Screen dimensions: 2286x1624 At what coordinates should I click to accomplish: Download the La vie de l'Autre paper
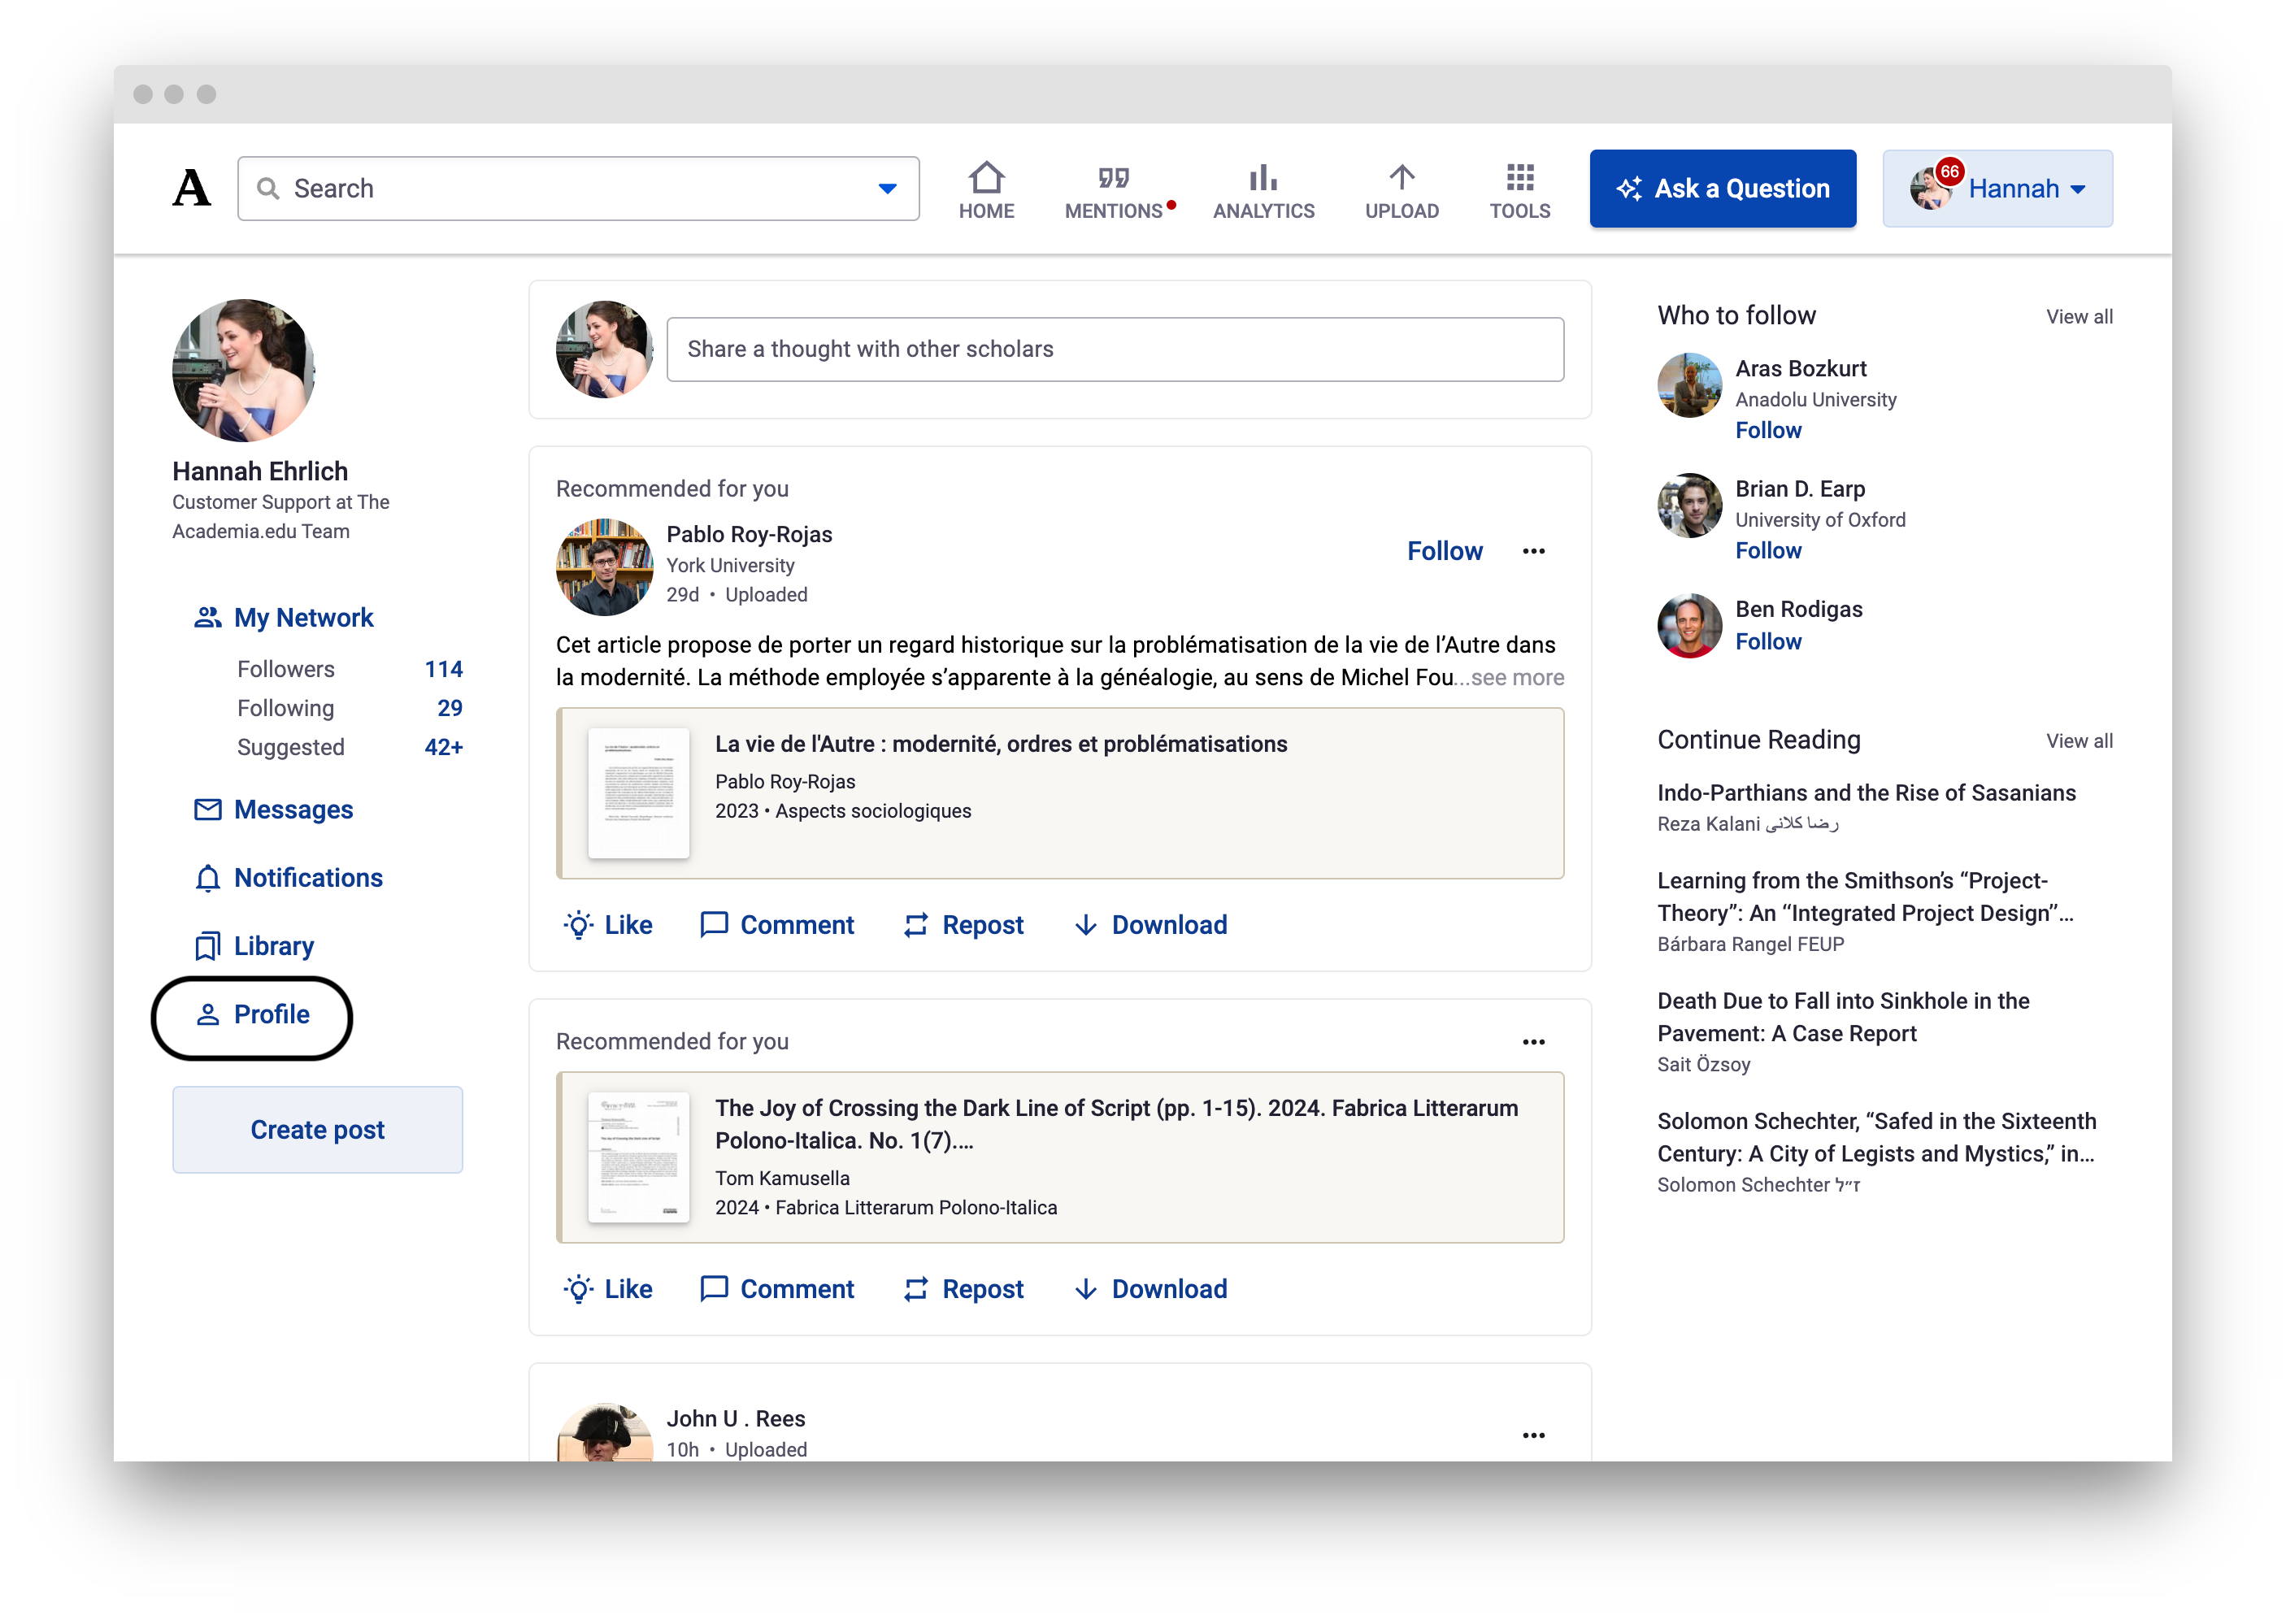pos(1150,925)
